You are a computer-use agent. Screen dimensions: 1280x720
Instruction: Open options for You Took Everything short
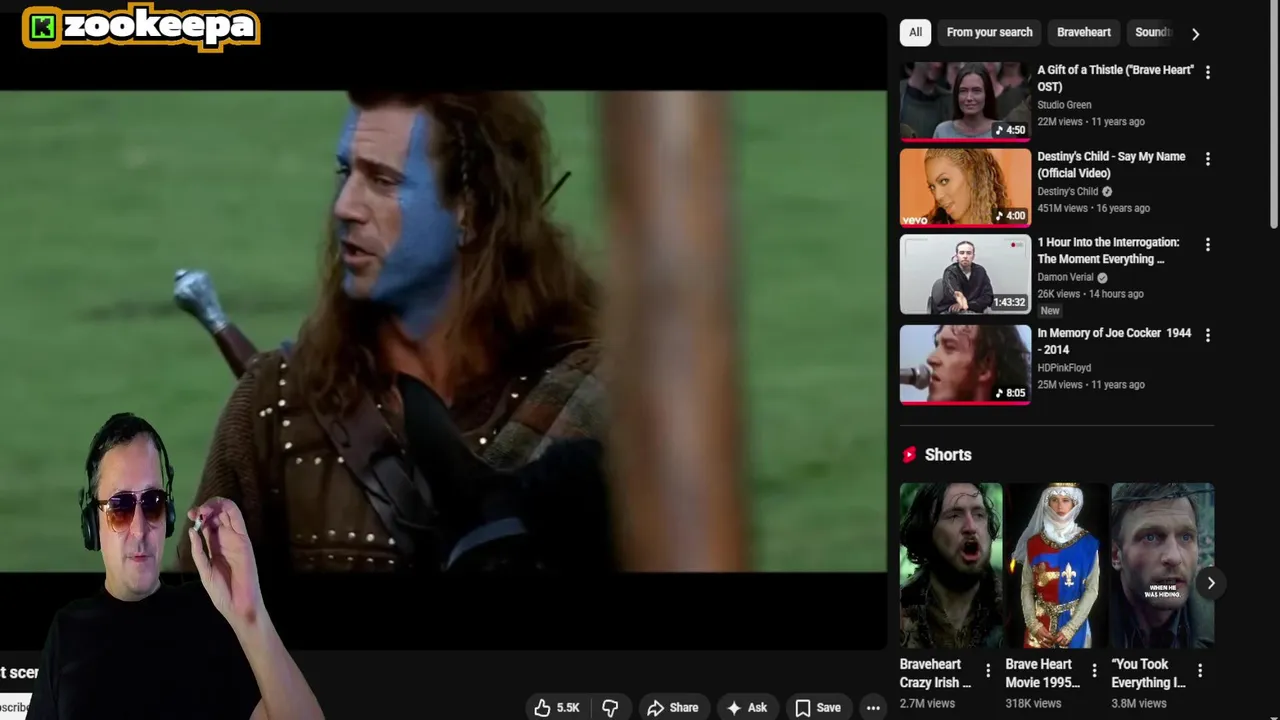click(x=1199, y=670)
